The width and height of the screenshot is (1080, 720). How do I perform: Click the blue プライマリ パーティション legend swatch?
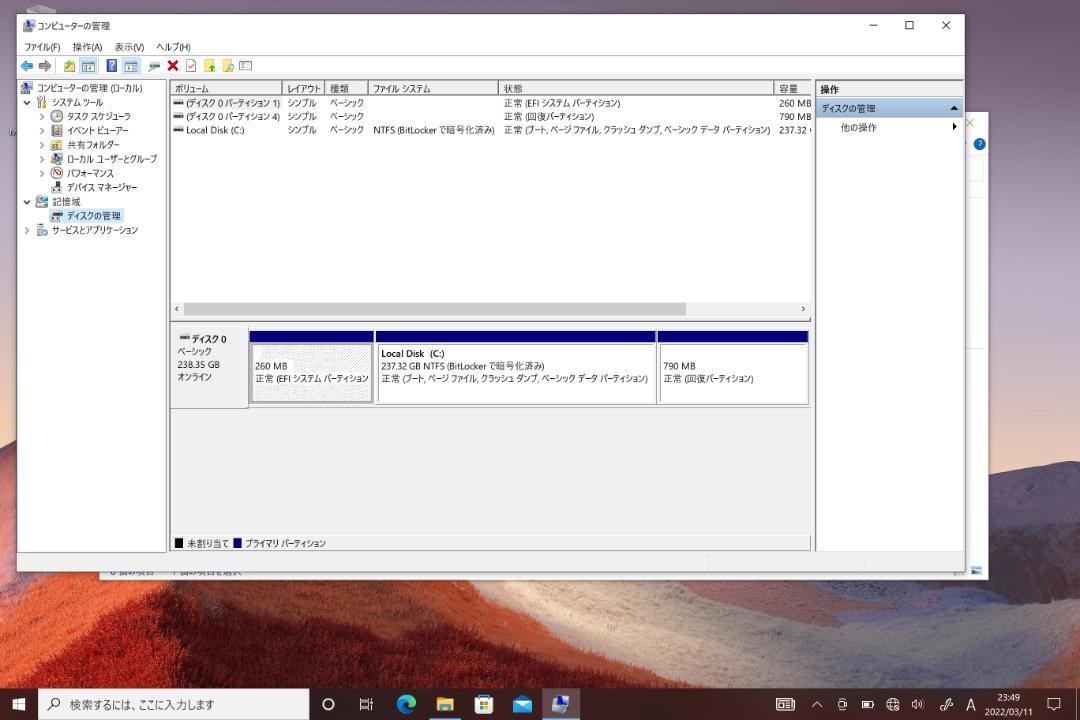tap(238, 543)
